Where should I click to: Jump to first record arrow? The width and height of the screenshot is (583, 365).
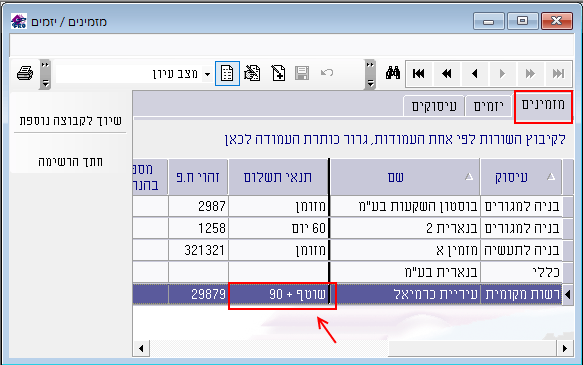(x=419, y=74)
